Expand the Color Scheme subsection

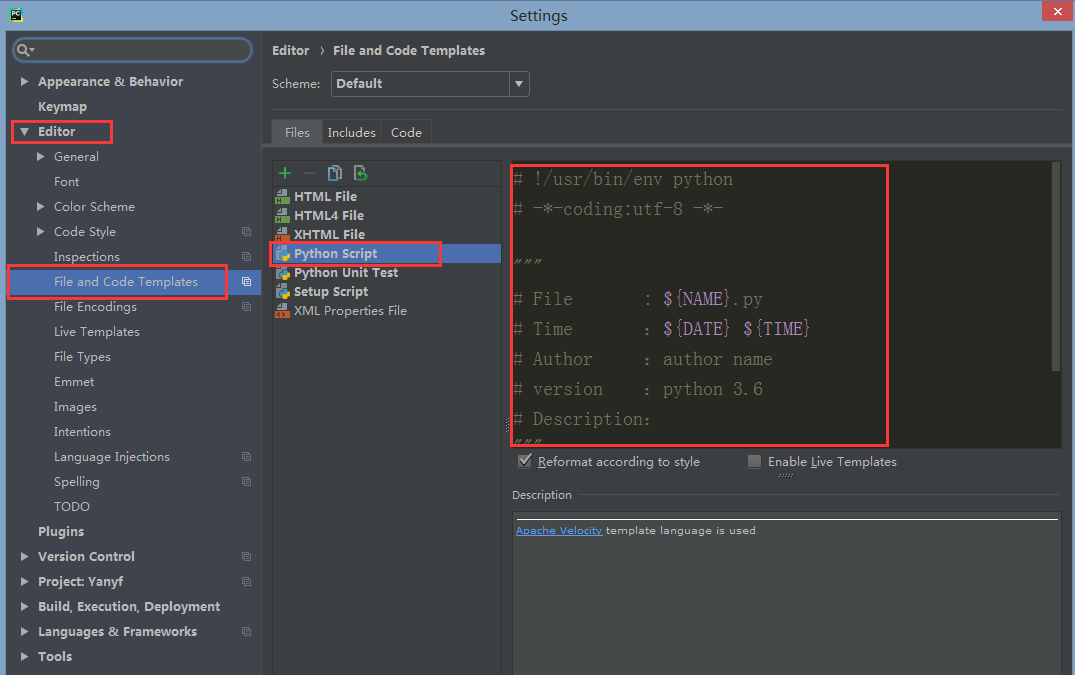(40, 206)
